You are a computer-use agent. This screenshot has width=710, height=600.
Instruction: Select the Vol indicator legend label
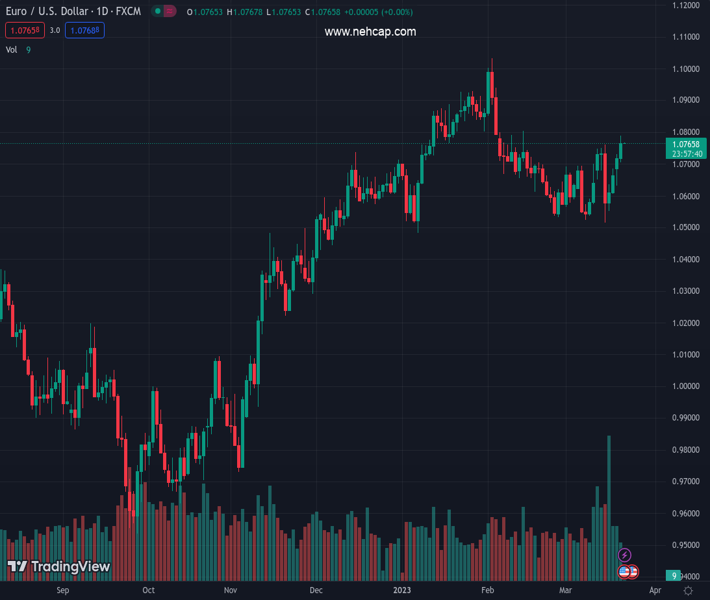pos(12,50)
